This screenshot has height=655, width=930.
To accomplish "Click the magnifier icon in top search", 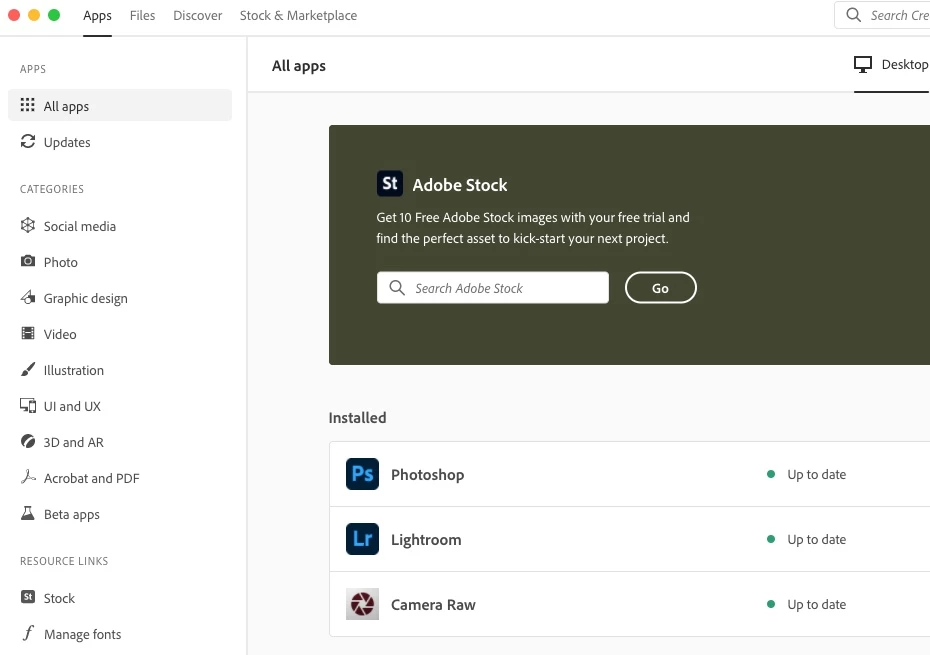I will [x=853, y=15].
